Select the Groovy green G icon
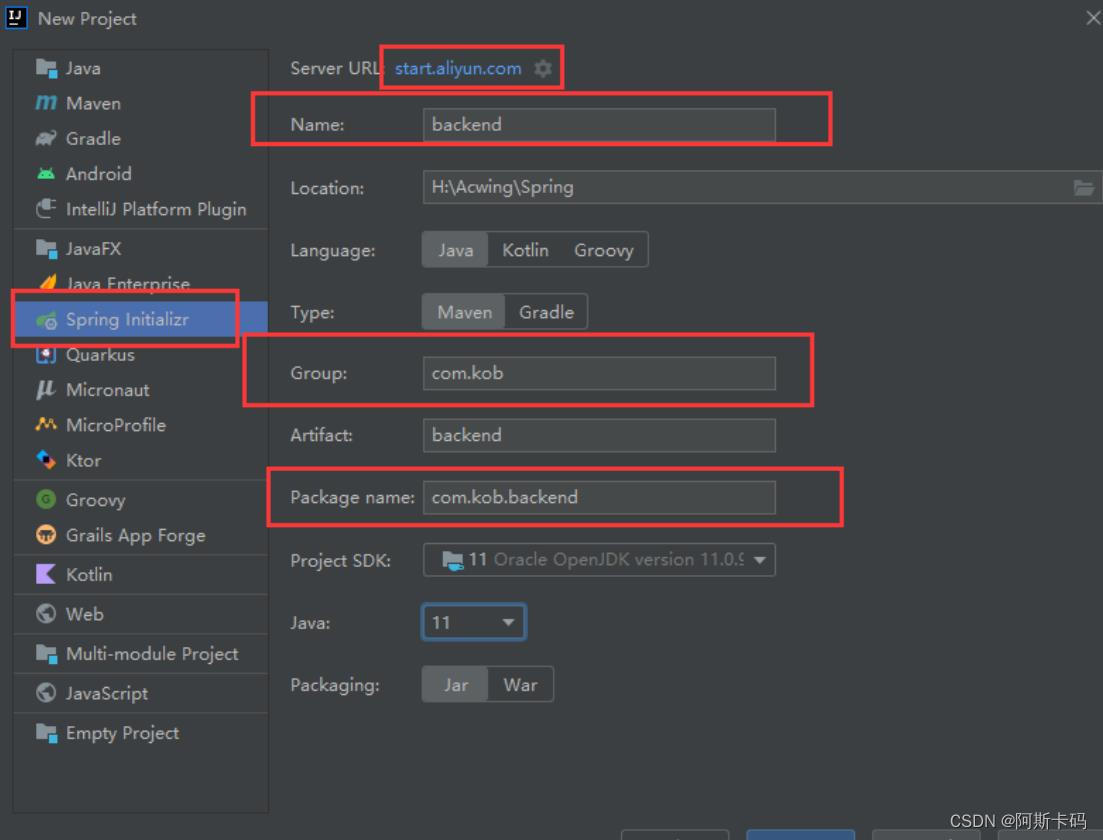The width and height of the screenshot is (1103, 840). [x=46, y=499]
